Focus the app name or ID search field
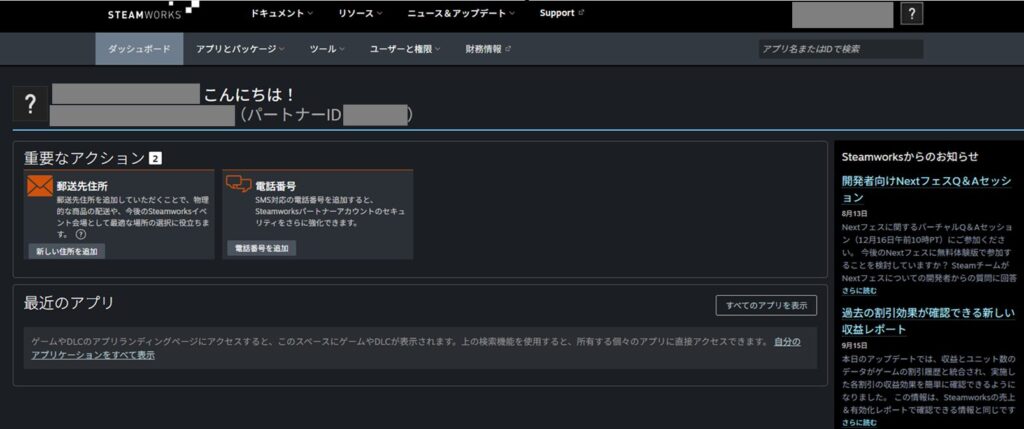1024x429 pixels. point(840,49)
